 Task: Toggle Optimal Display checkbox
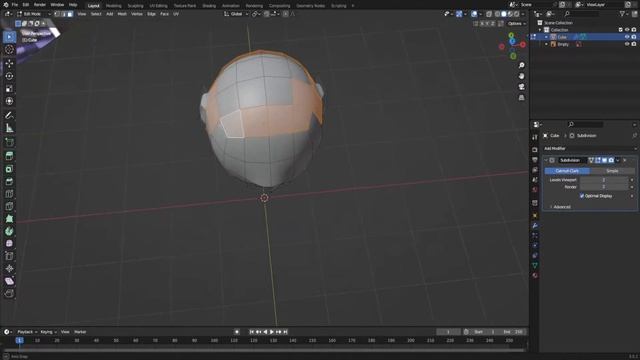[x=582, y=196]
